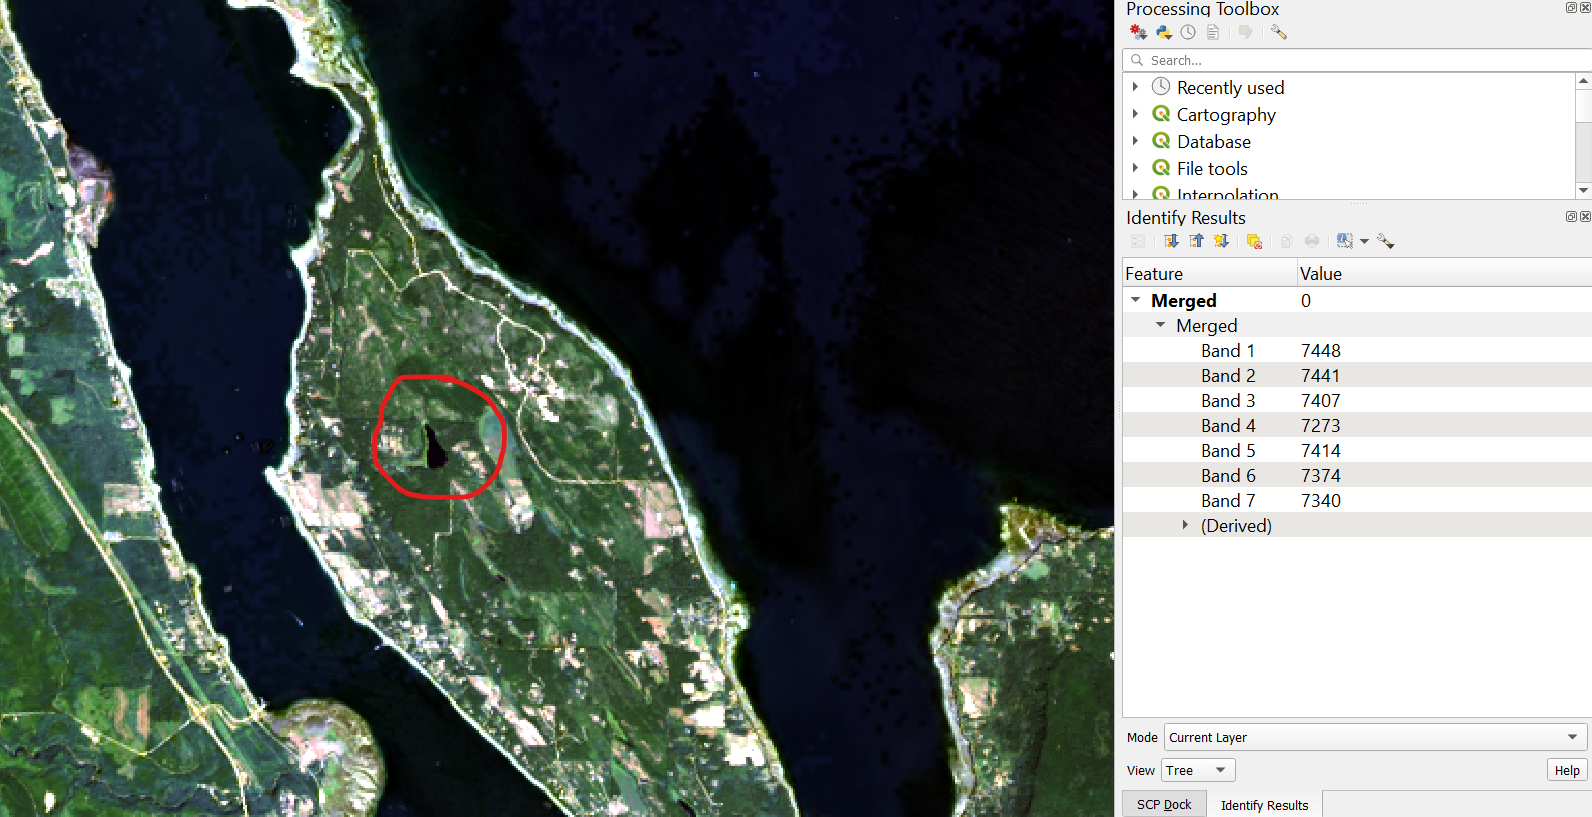Collapse nested Merged feature node
This screenshot has width=1592, height=817.
tap(1160, 325)
